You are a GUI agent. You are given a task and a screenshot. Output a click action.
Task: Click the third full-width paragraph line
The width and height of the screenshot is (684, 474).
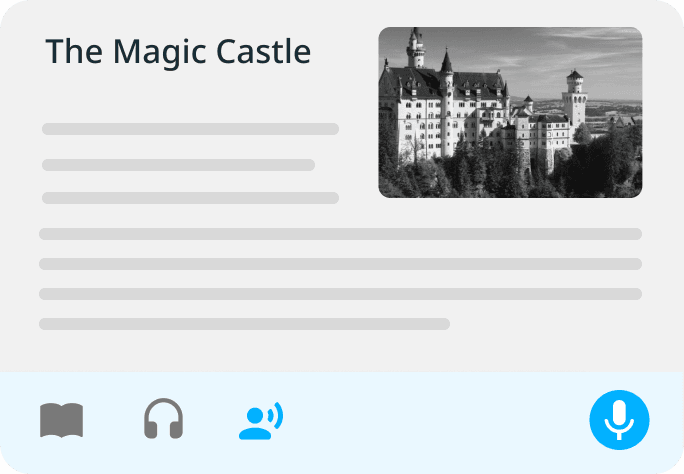[340, 294]
